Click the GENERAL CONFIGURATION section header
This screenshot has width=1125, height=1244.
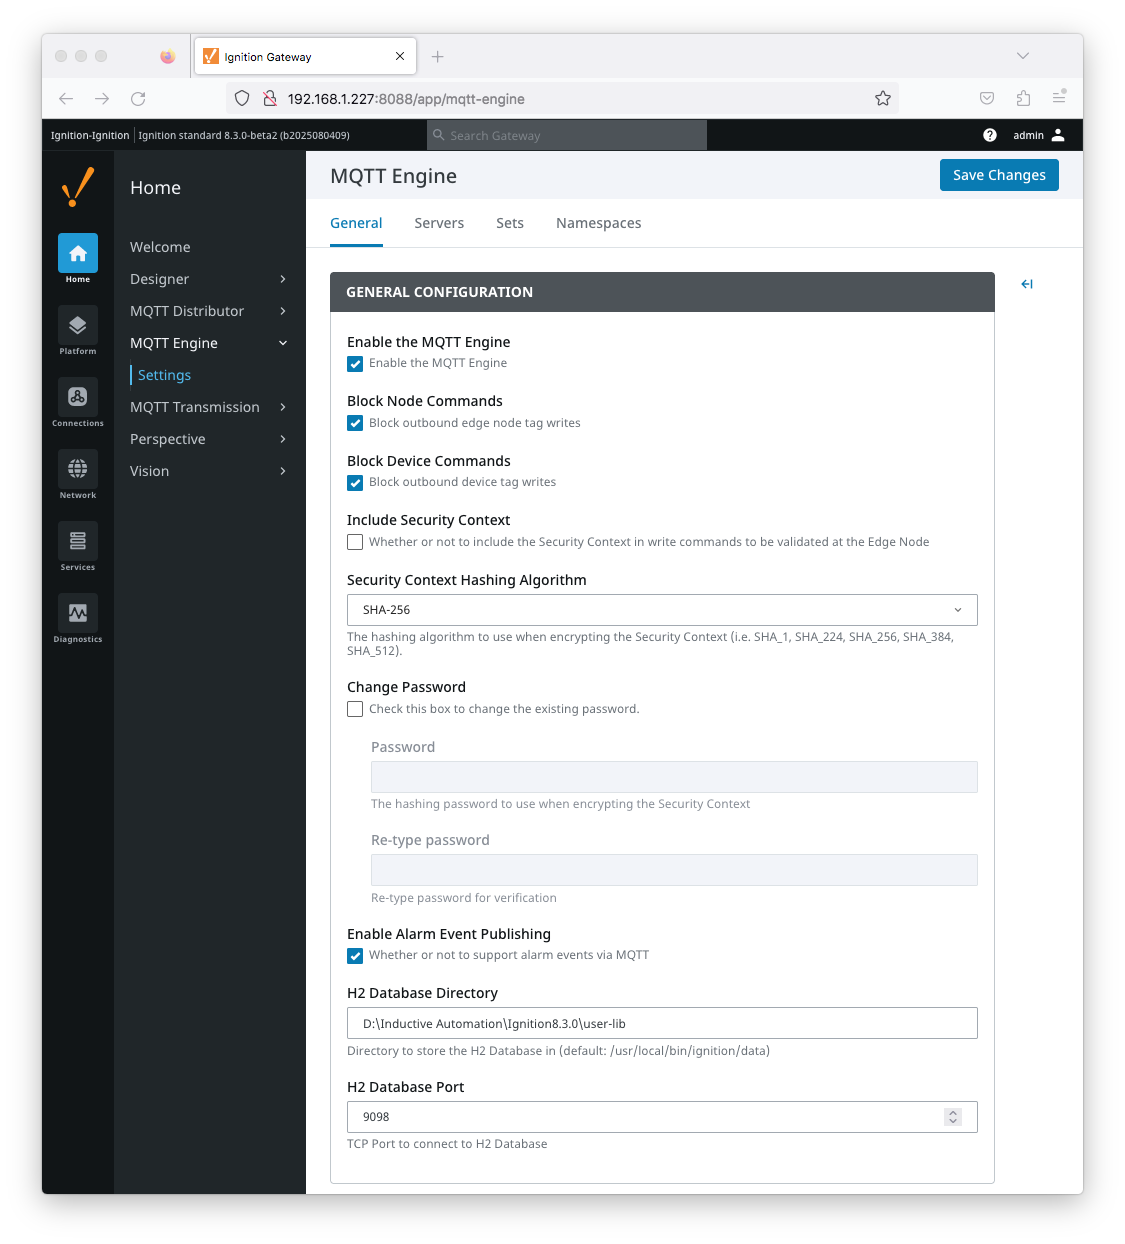coord(662,292)
